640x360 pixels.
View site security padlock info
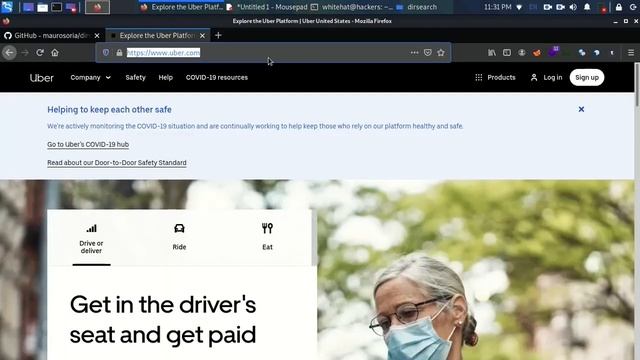tap(119, 53)
